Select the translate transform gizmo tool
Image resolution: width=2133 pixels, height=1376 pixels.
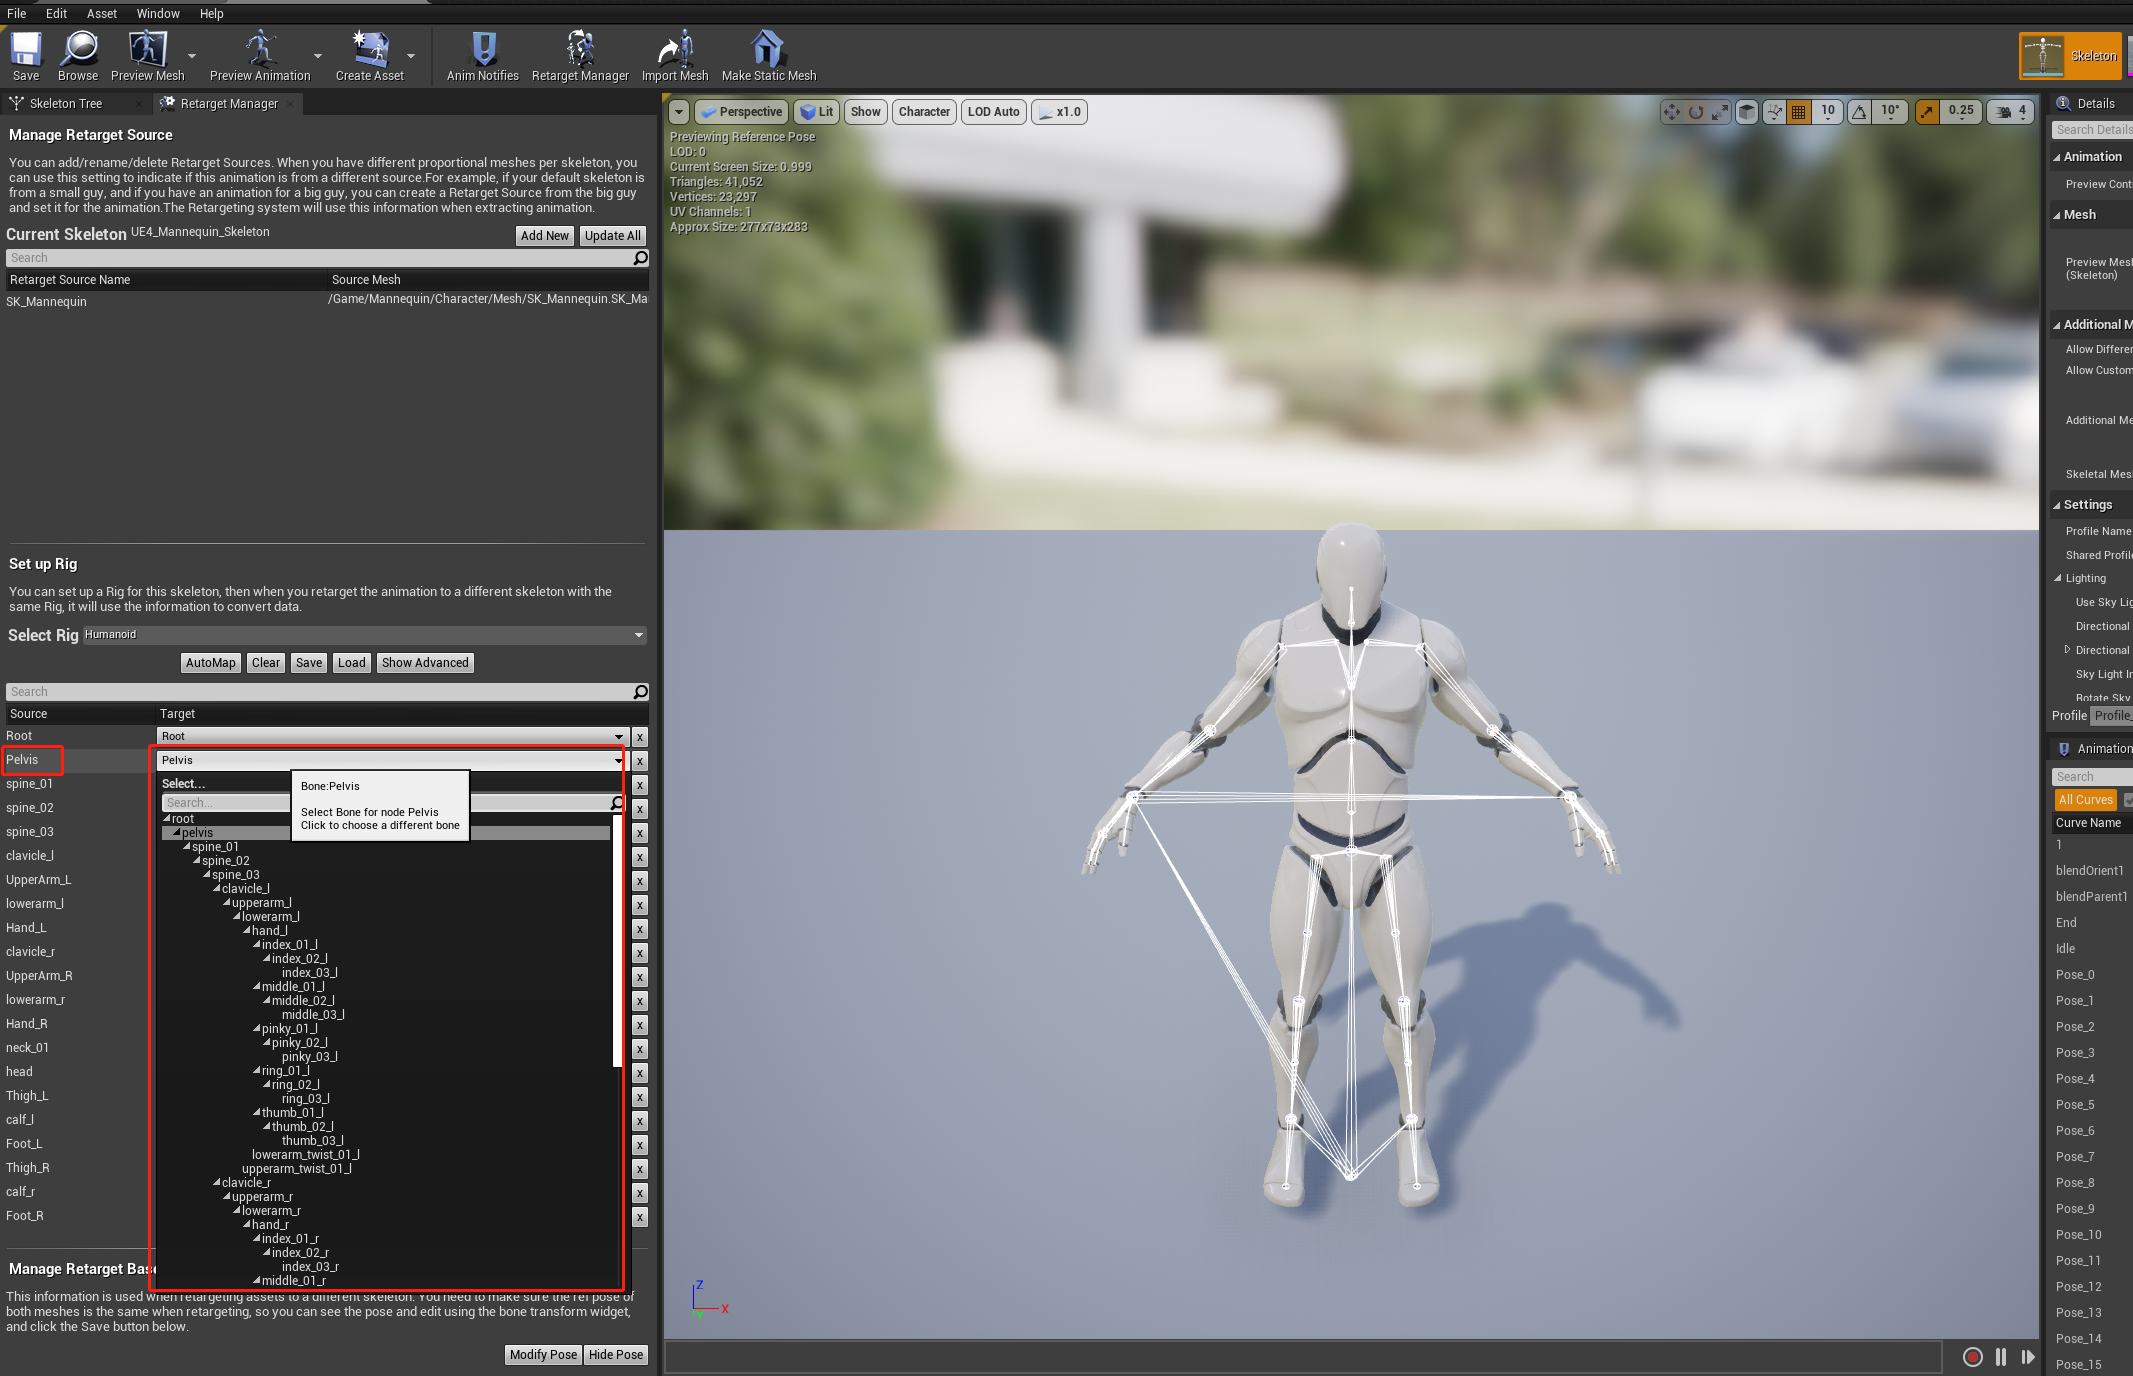1672,112
